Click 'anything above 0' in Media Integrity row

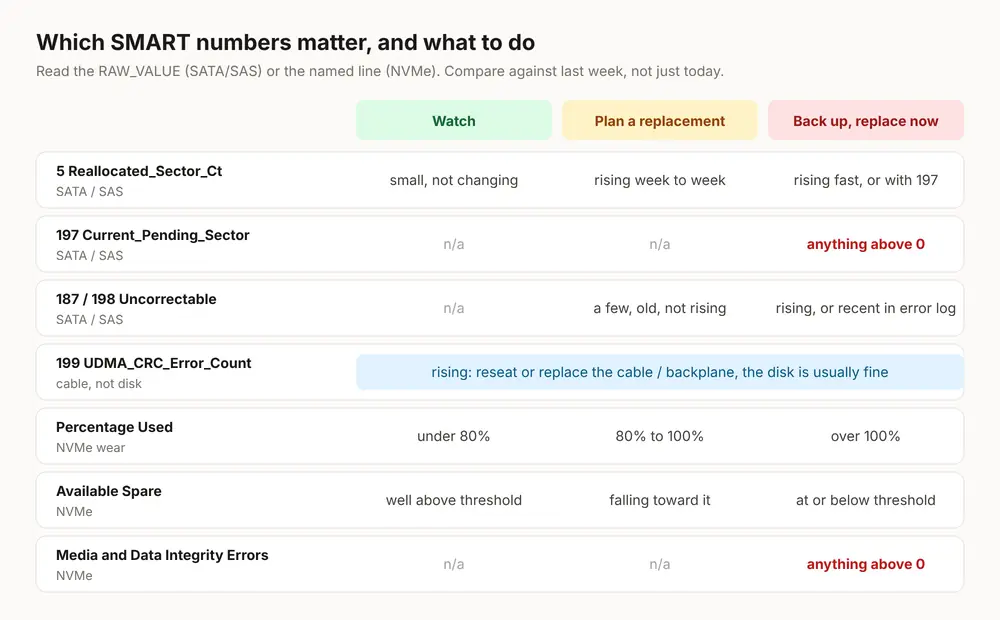click(865, 564)
